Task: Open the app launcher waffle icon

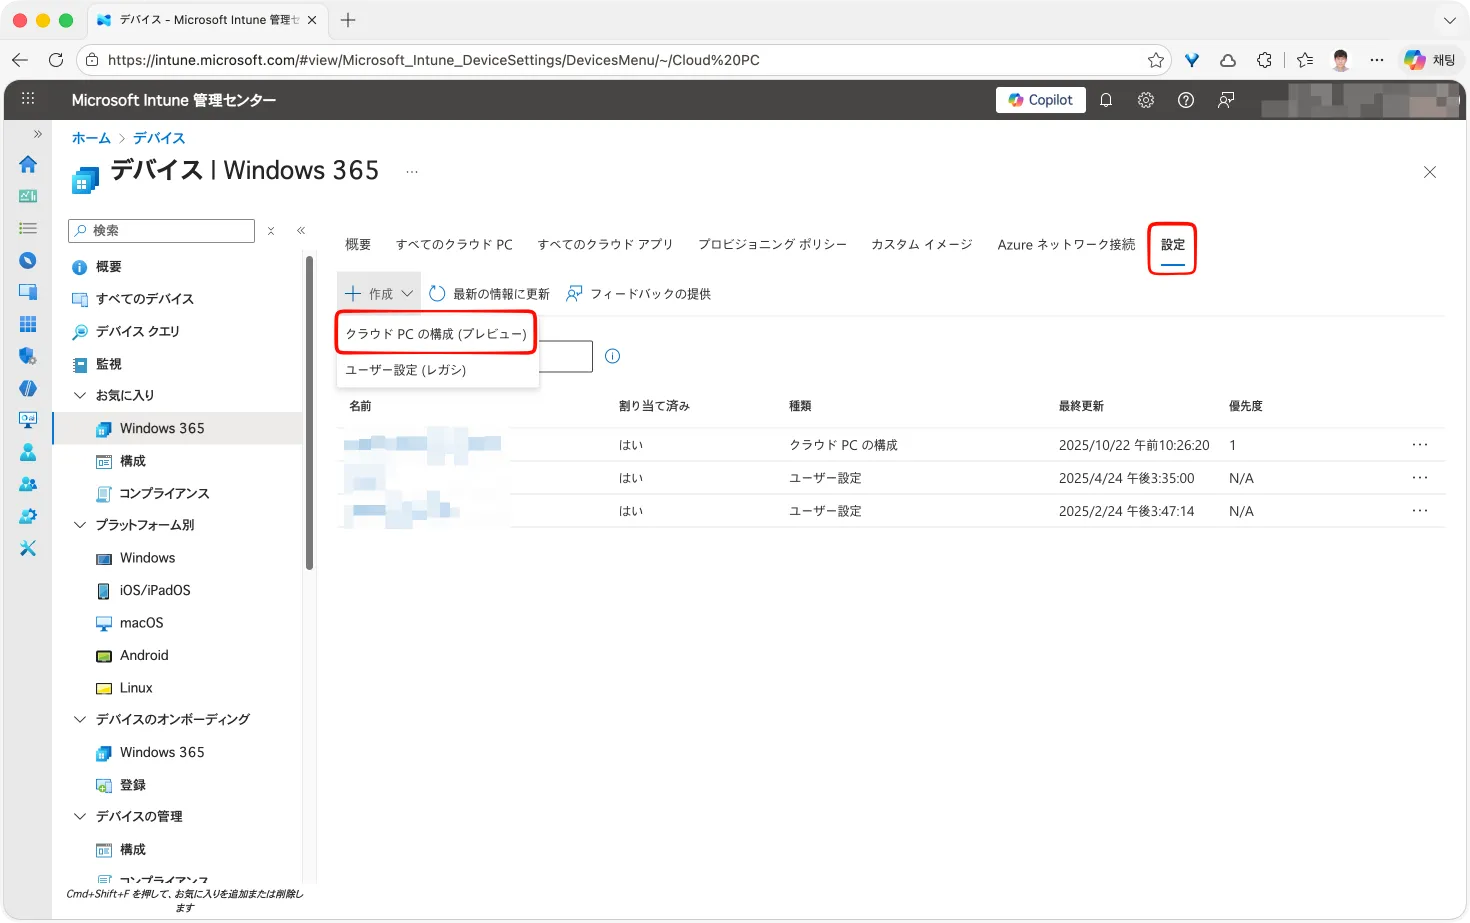Action: 28,99
